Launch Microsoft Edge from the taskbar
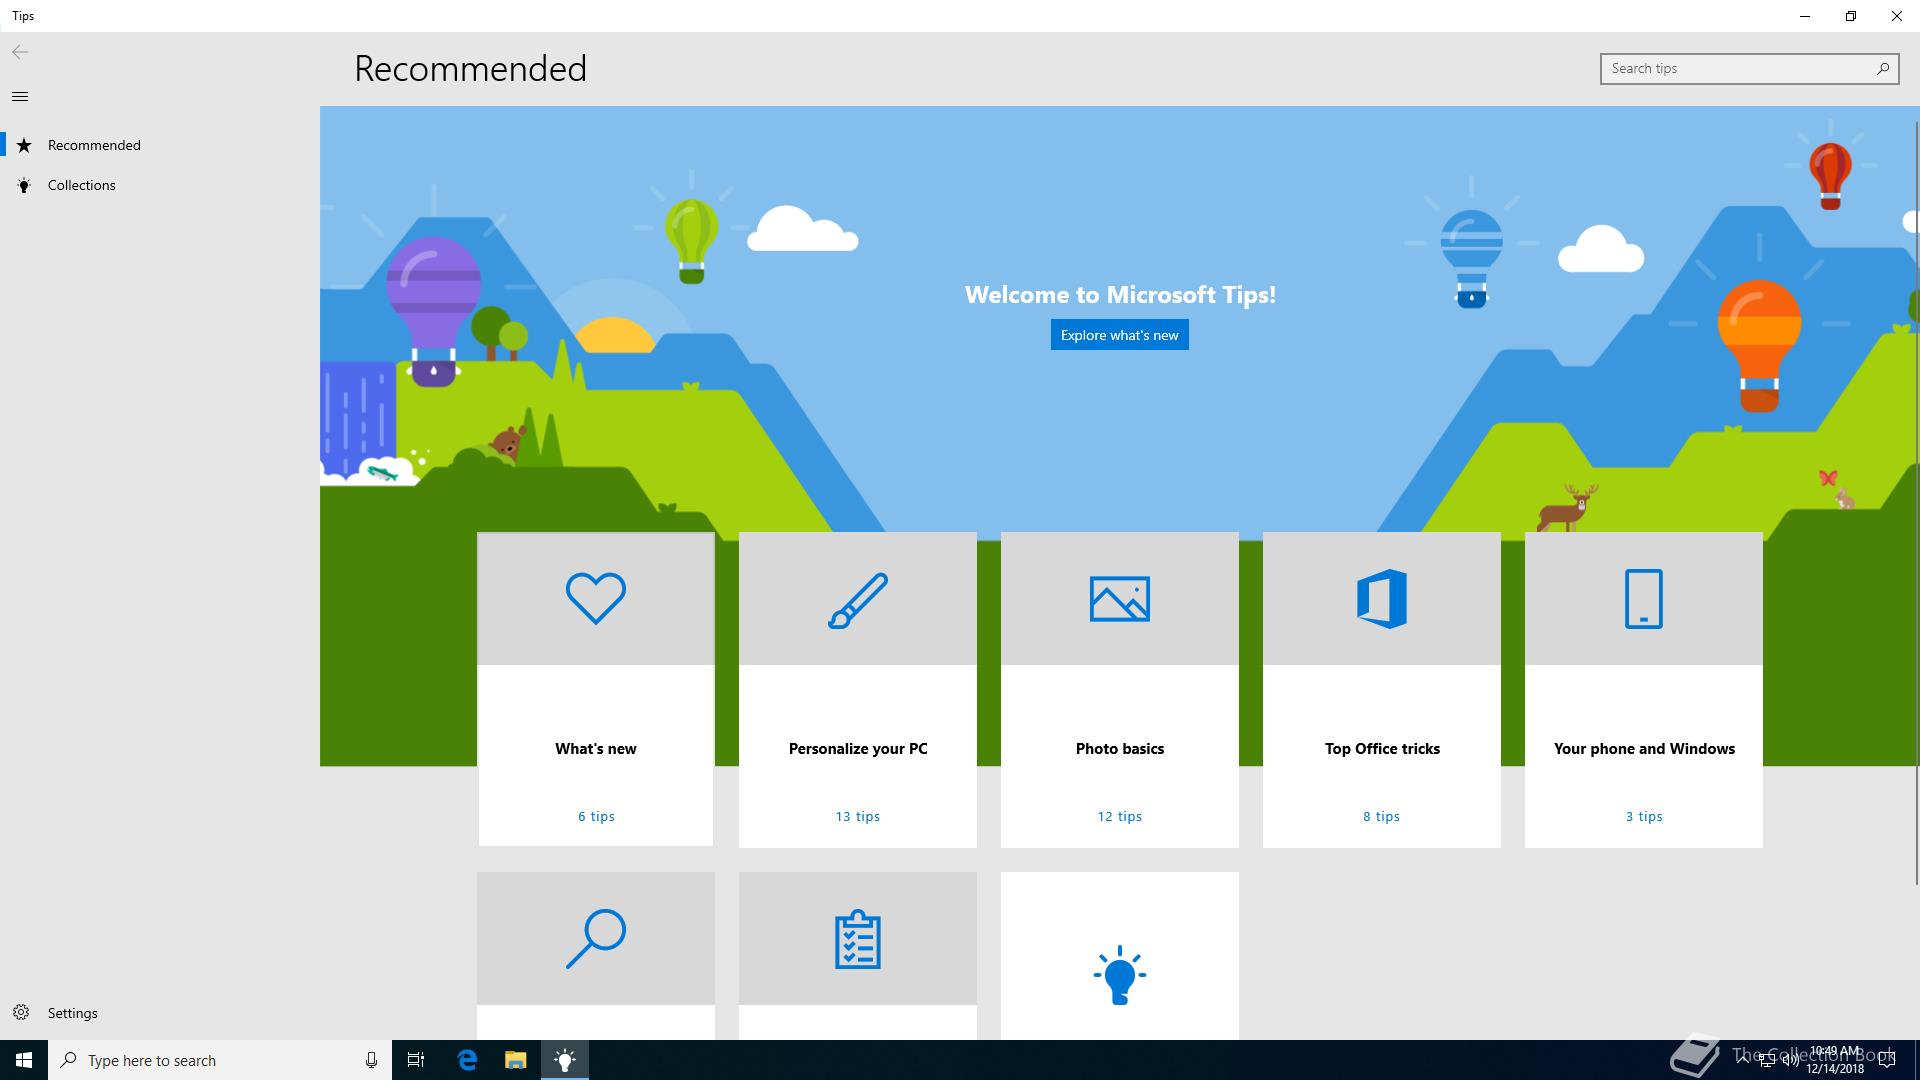The image size is (1920, 1080). click(467, 1060)
